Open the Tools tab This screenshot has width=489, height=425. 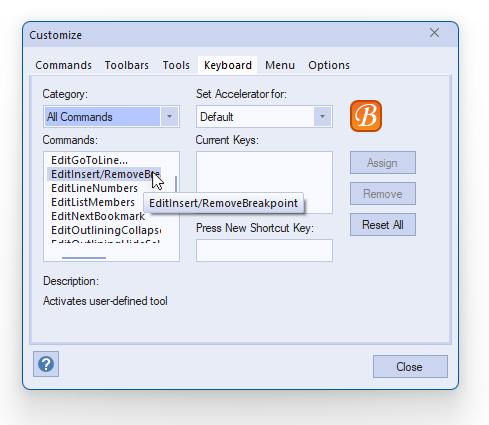pyautogui.click(x=176, y=65)
